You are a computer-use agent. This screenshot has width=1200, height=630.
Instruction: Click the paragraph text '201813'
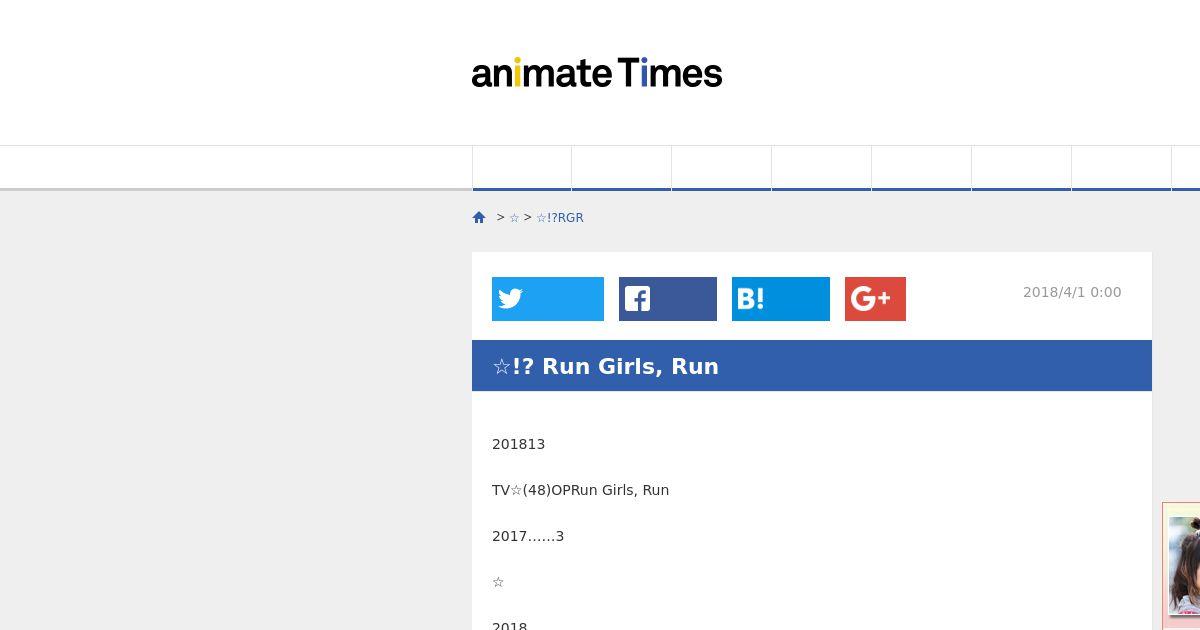pyautogui.click(x=518, y=444)
